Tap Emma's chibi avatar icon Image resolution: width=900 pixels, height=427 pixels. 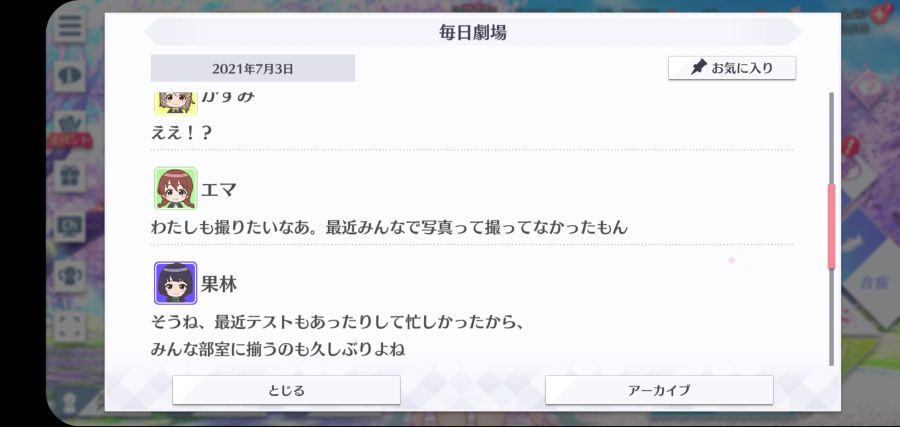click(176, 188)
